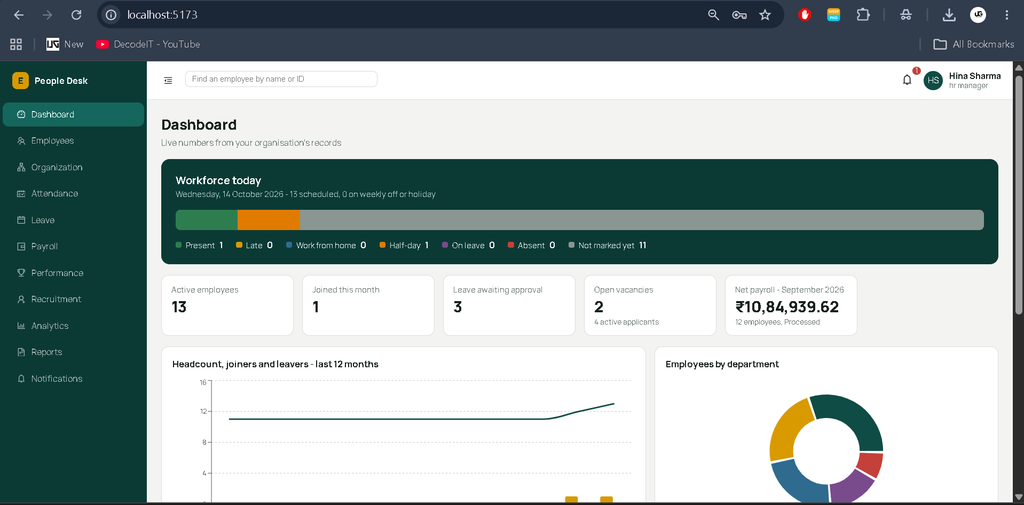The height and width of the screenshot is (505, 1024).
Task: Open the Net payroll September 2026 card
Action: point(792,305)
